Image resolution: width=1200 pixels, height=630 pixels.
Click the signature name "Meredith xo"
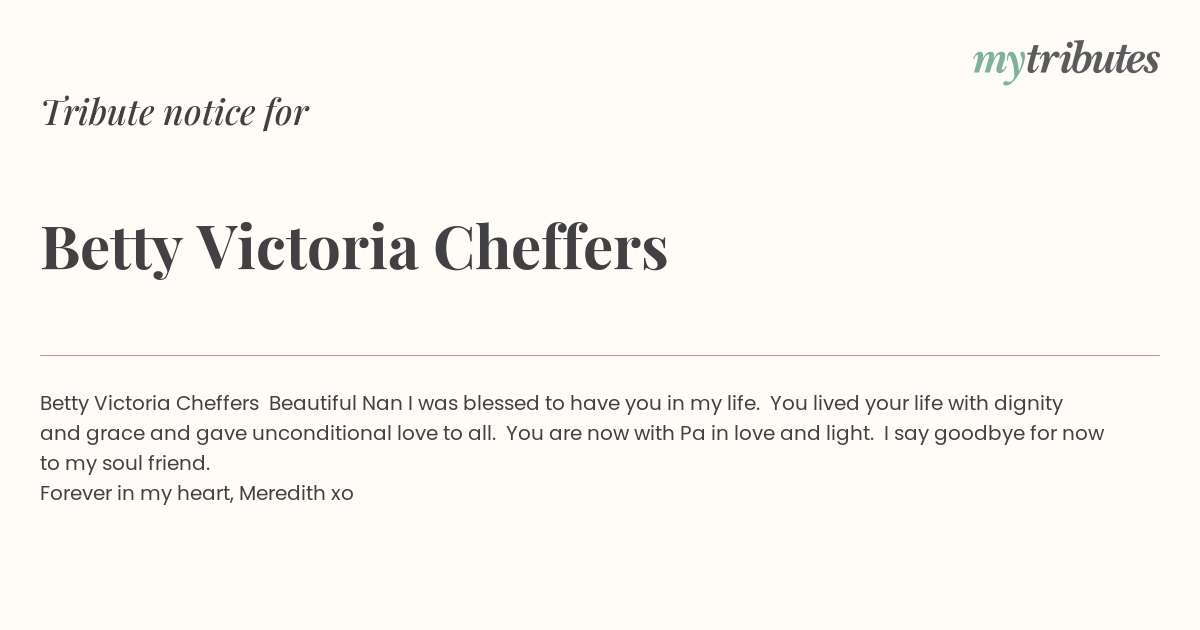[296, 493]
